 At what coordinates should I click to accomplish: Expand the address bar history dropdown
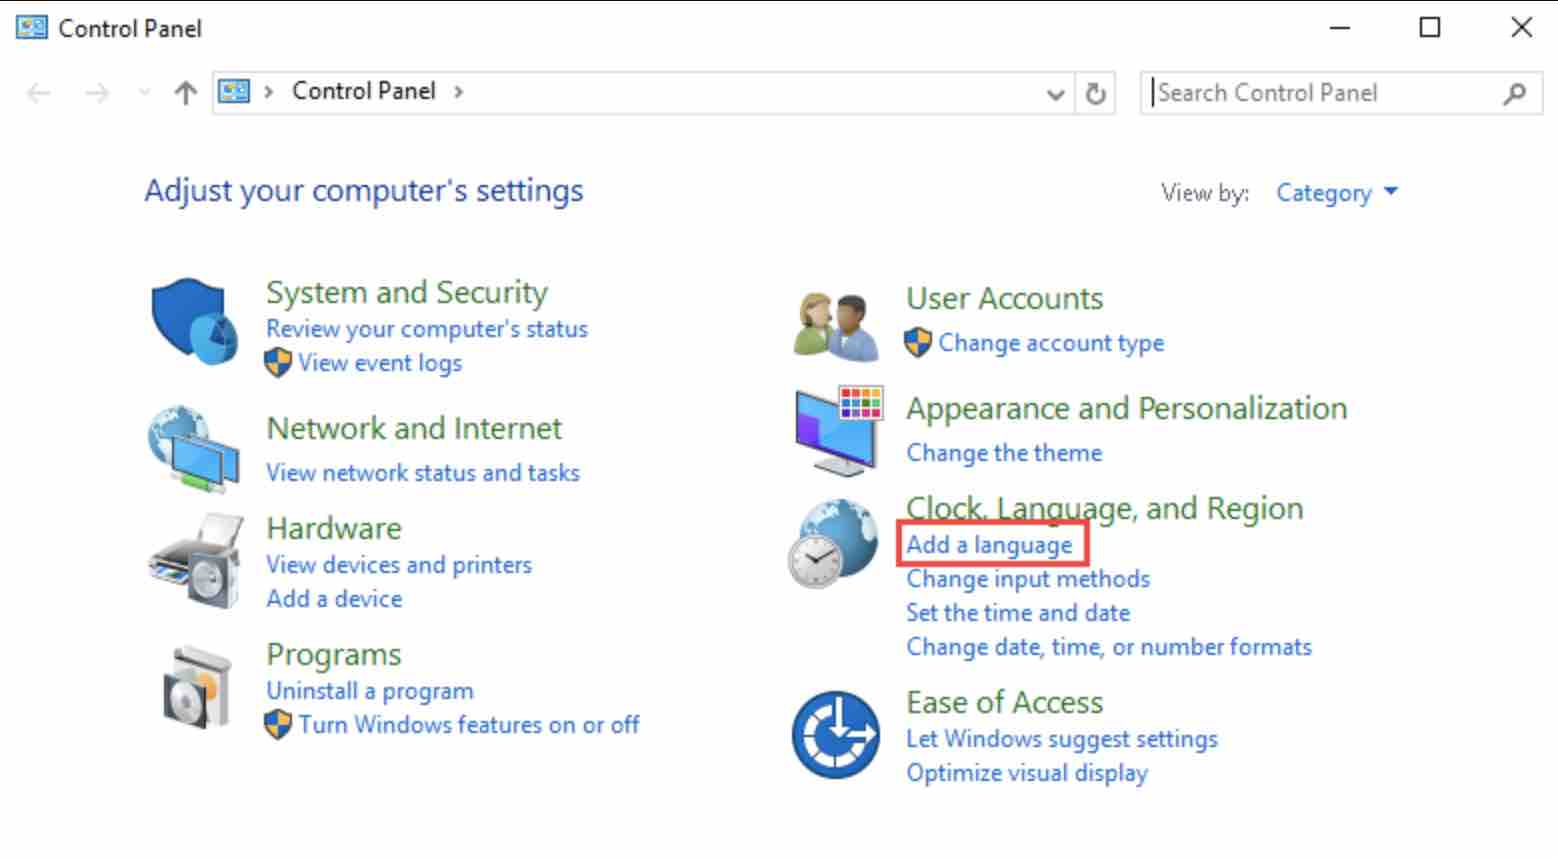pyautogui.click(x=1055, y=94)
